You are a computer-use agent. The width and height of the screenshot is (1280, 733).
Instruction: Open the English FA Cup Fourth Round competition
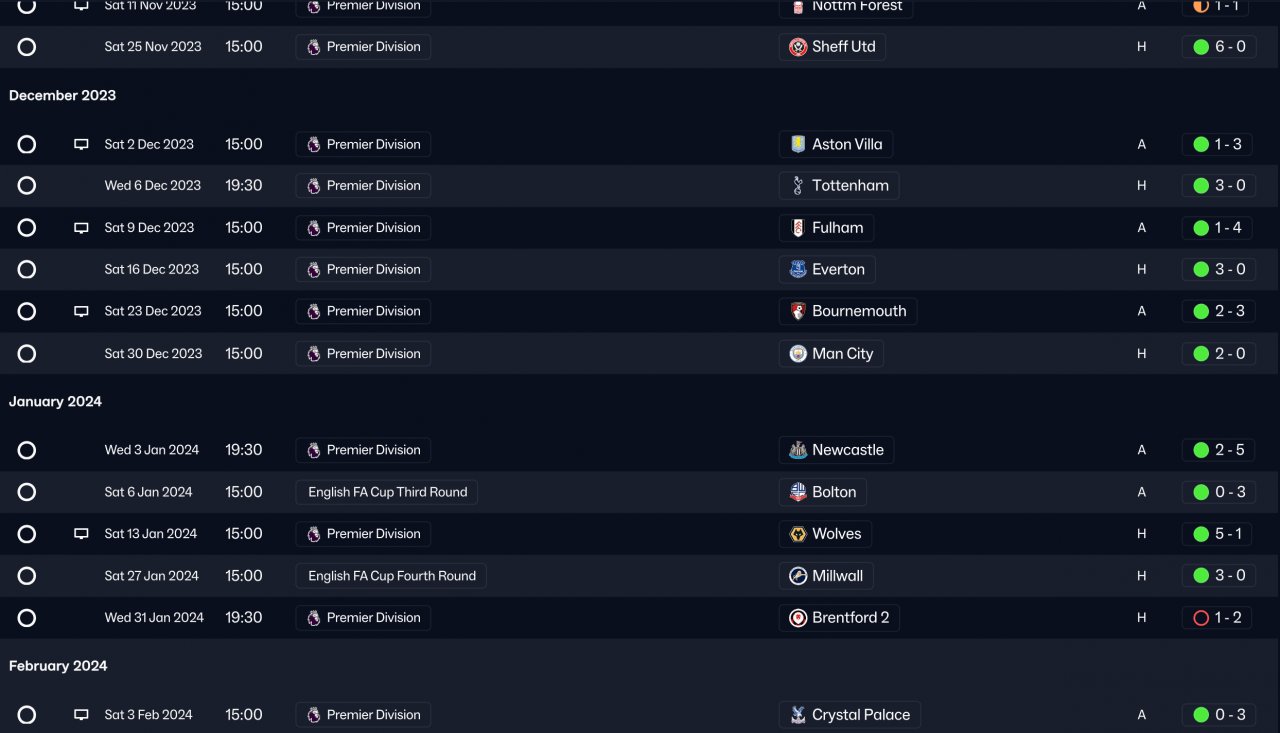point(391,576)
